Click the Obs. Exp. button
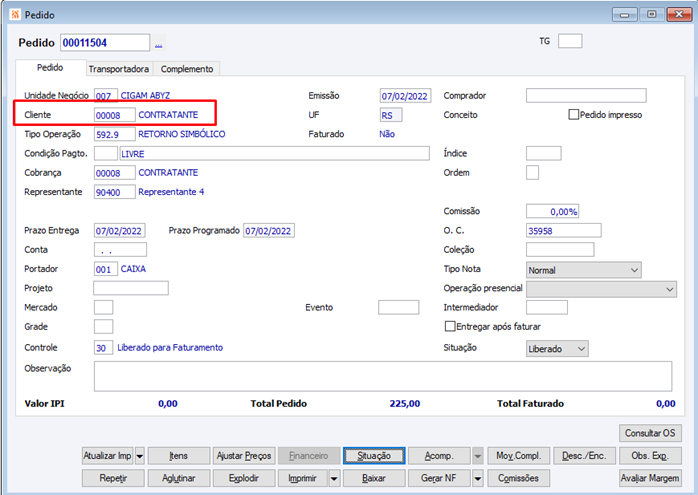This screenshot has height=495, width=698. pyautogui.click(x=650, y=456)
